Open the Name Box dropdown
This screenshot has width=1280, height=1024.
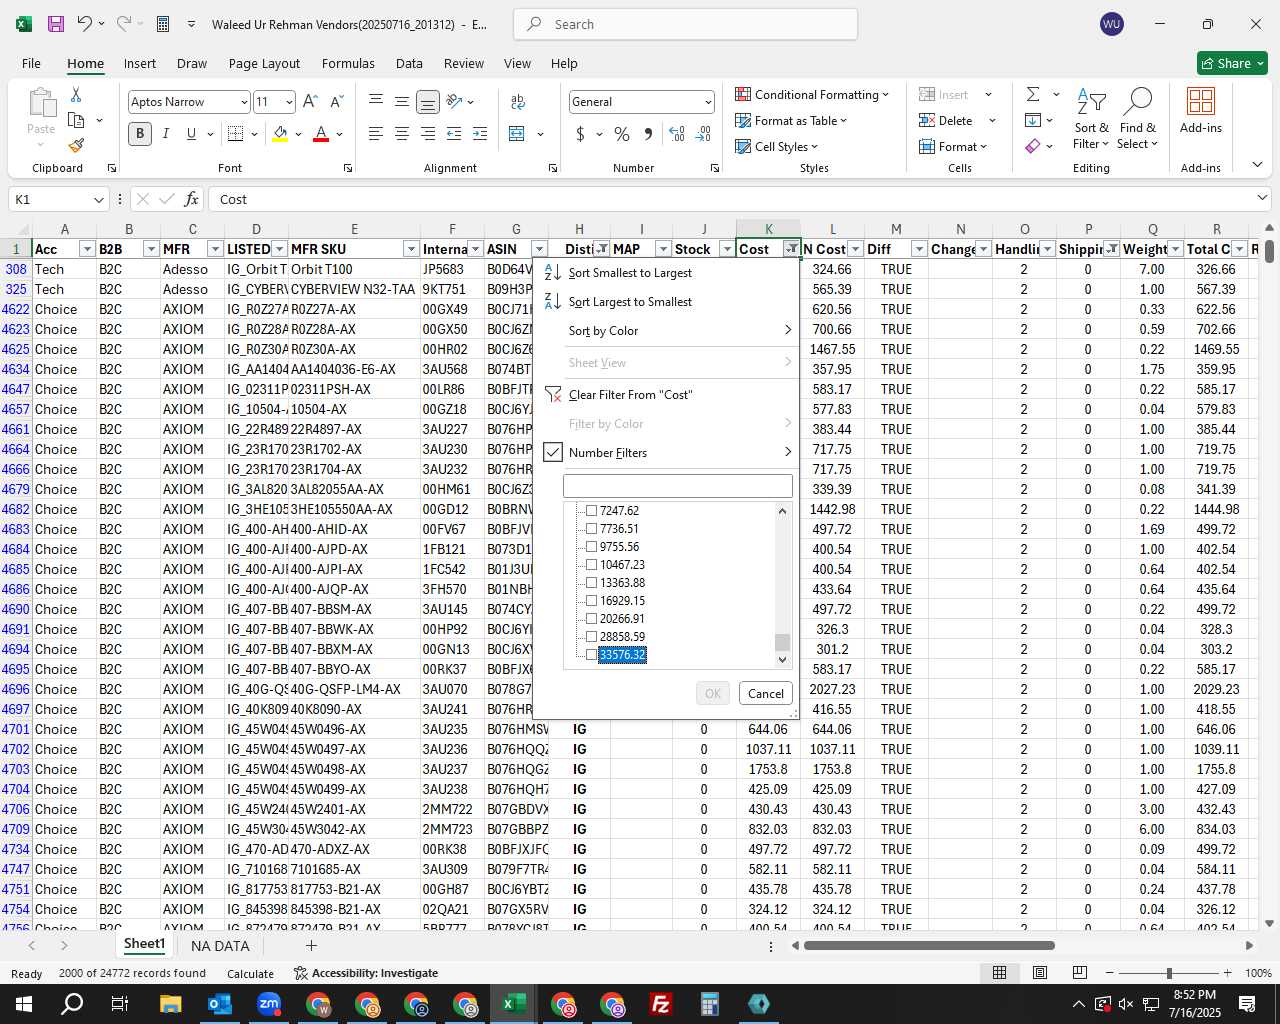point(99,199)
